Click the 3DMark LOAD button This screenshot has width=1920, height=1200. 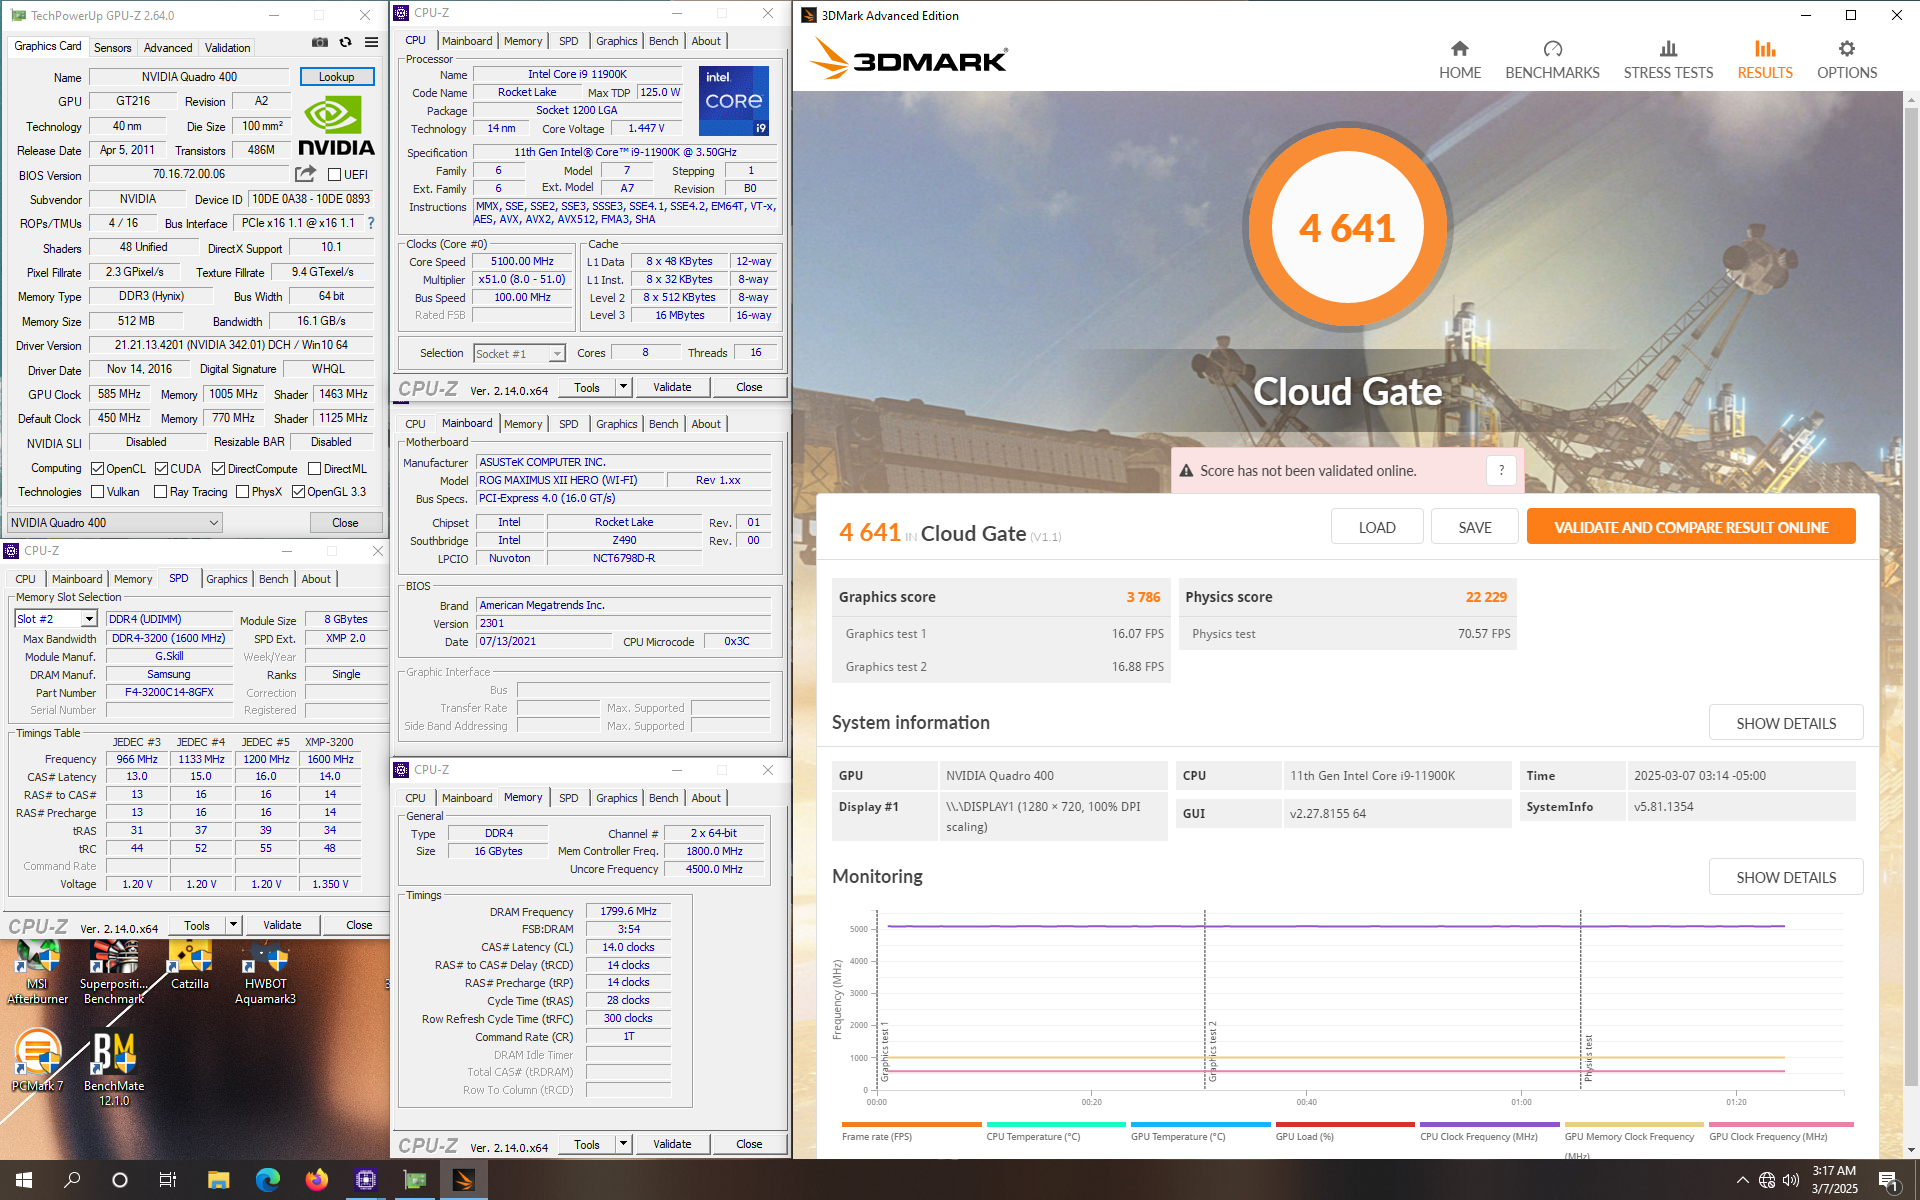coord(1377,527)
